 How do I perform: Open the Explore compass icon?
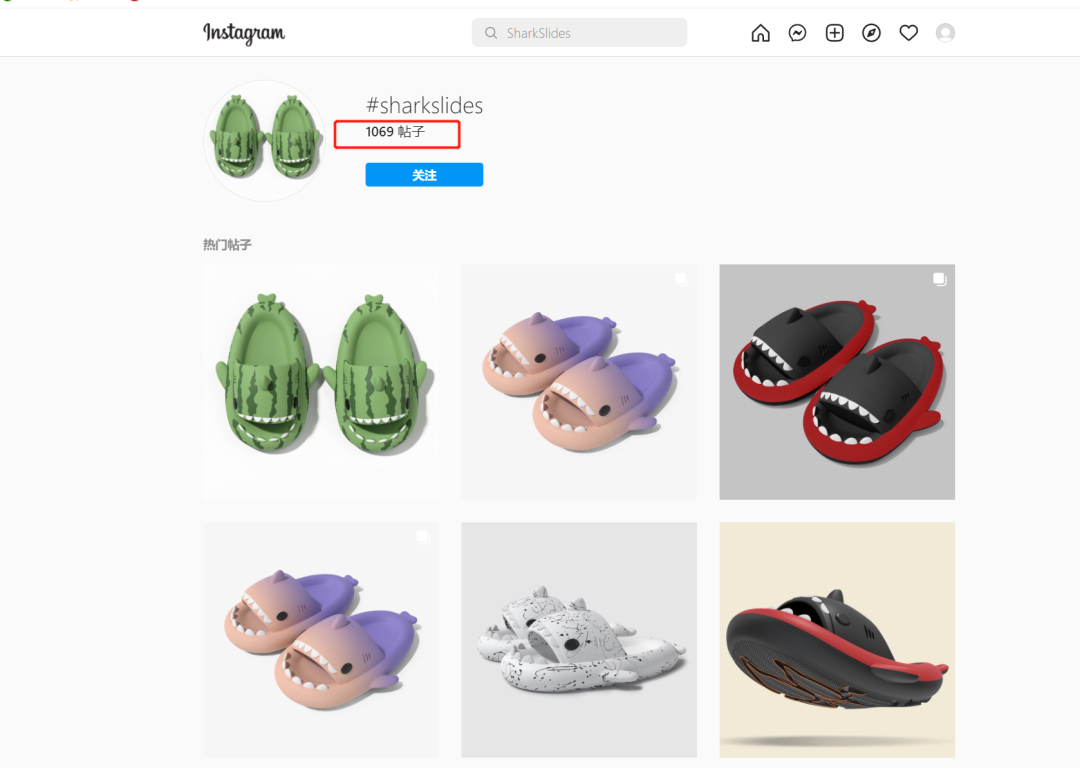tap(871, 33)
